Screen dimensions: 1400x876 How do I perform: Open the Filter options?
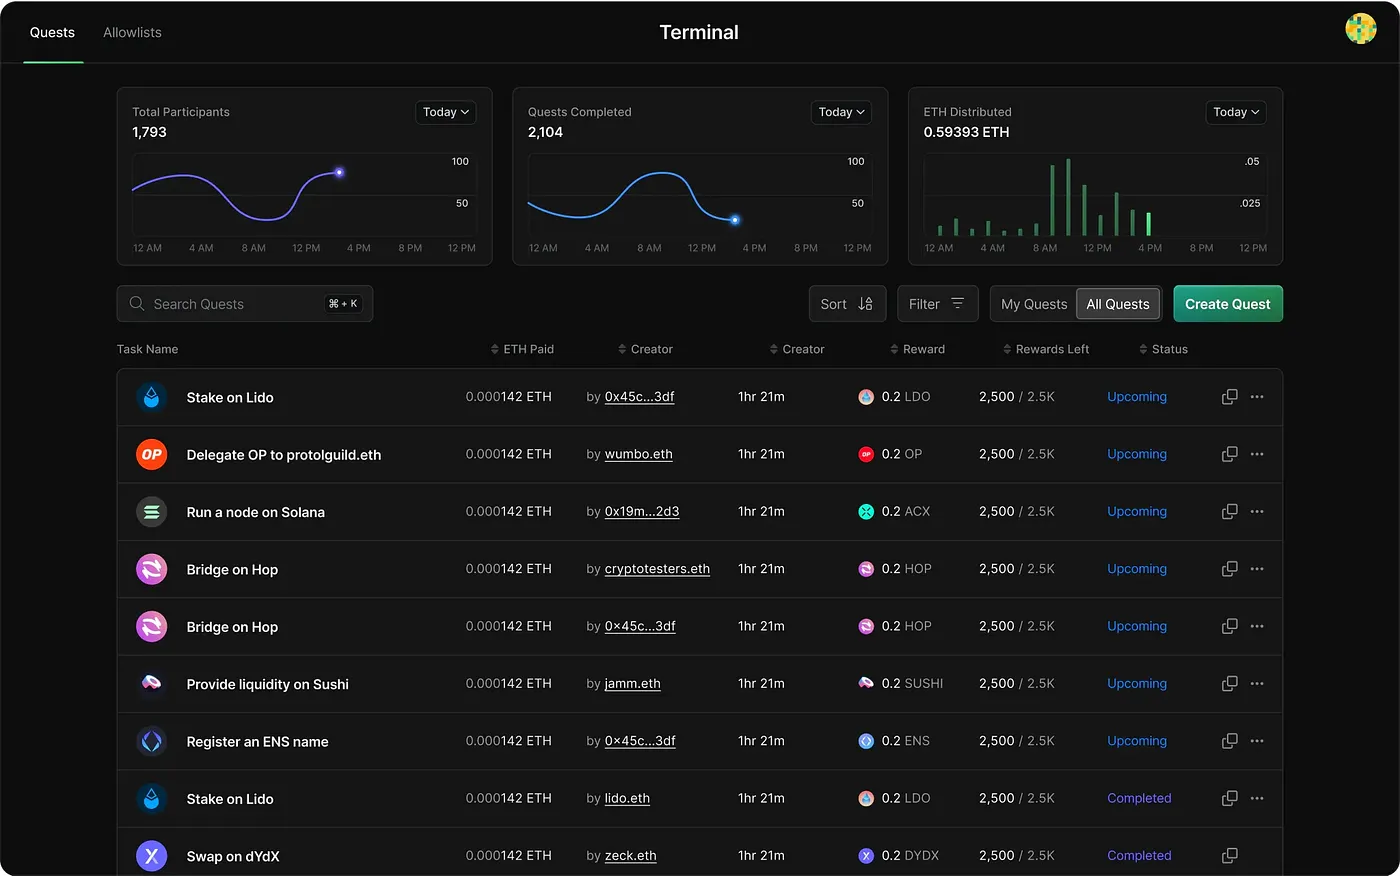click(x=937, y=304)
